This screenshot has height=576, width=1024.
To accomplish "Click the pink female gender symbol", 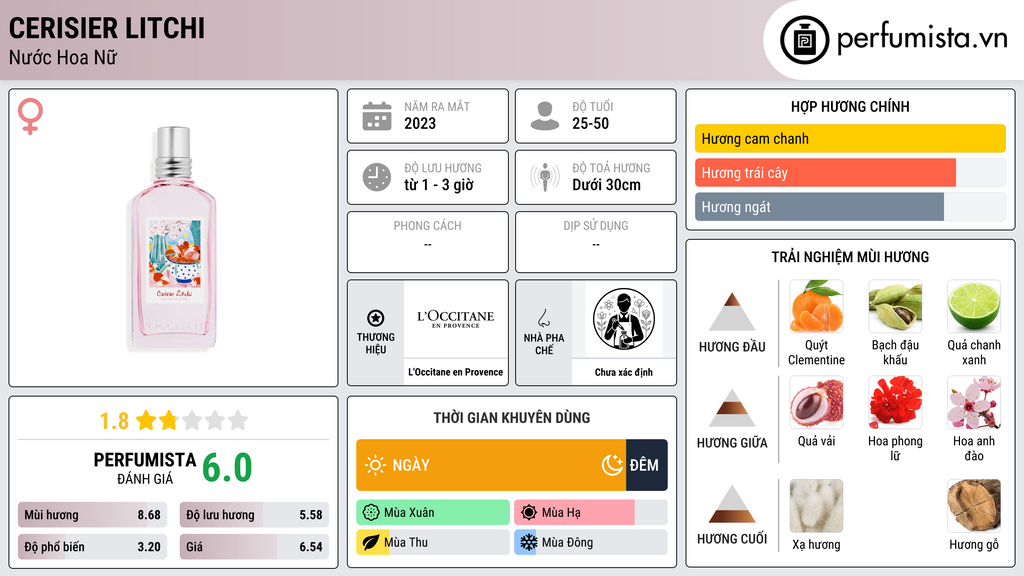I will [30, 116].
